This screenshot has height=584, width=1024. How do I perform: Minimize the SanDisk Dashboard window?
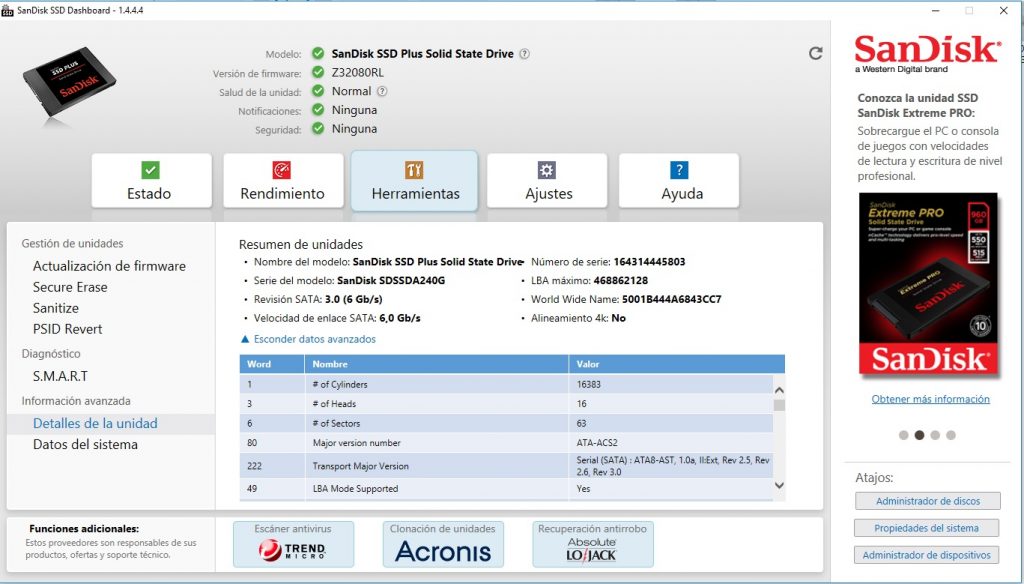click(x=936, y=10)
